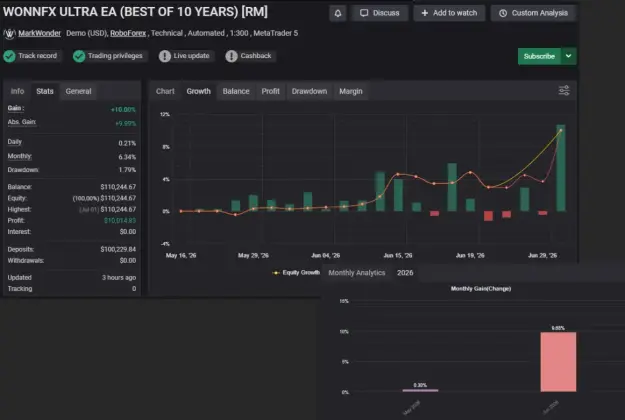Open Custom Analysis
This screenshot has height=420, width=625.
[x=533, y=13]
